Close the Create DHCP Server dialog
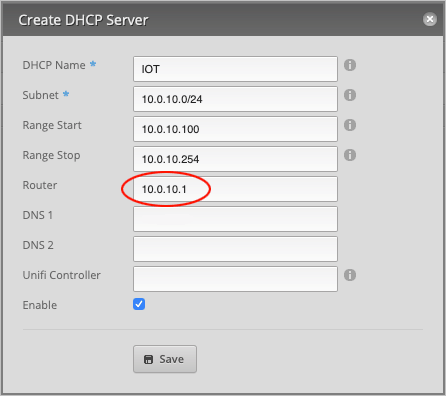 [x=430, y=19]
